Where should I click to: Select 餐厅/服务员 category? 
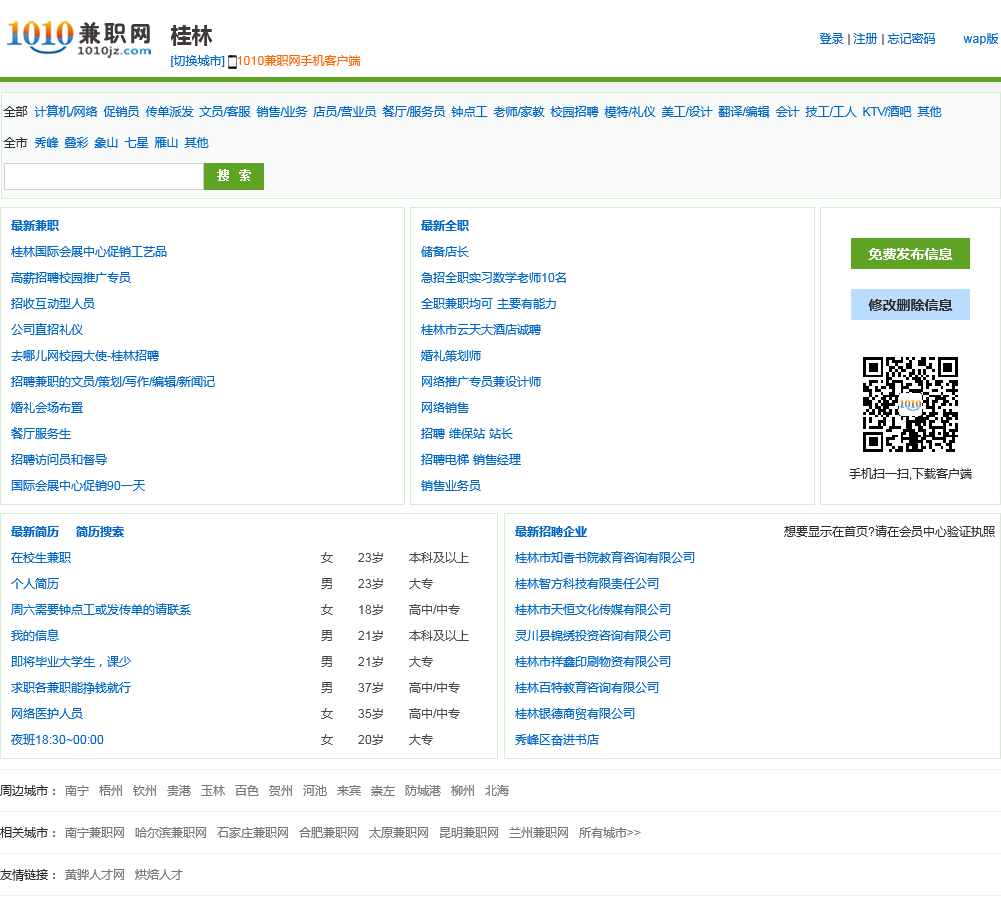click(413, 112)
